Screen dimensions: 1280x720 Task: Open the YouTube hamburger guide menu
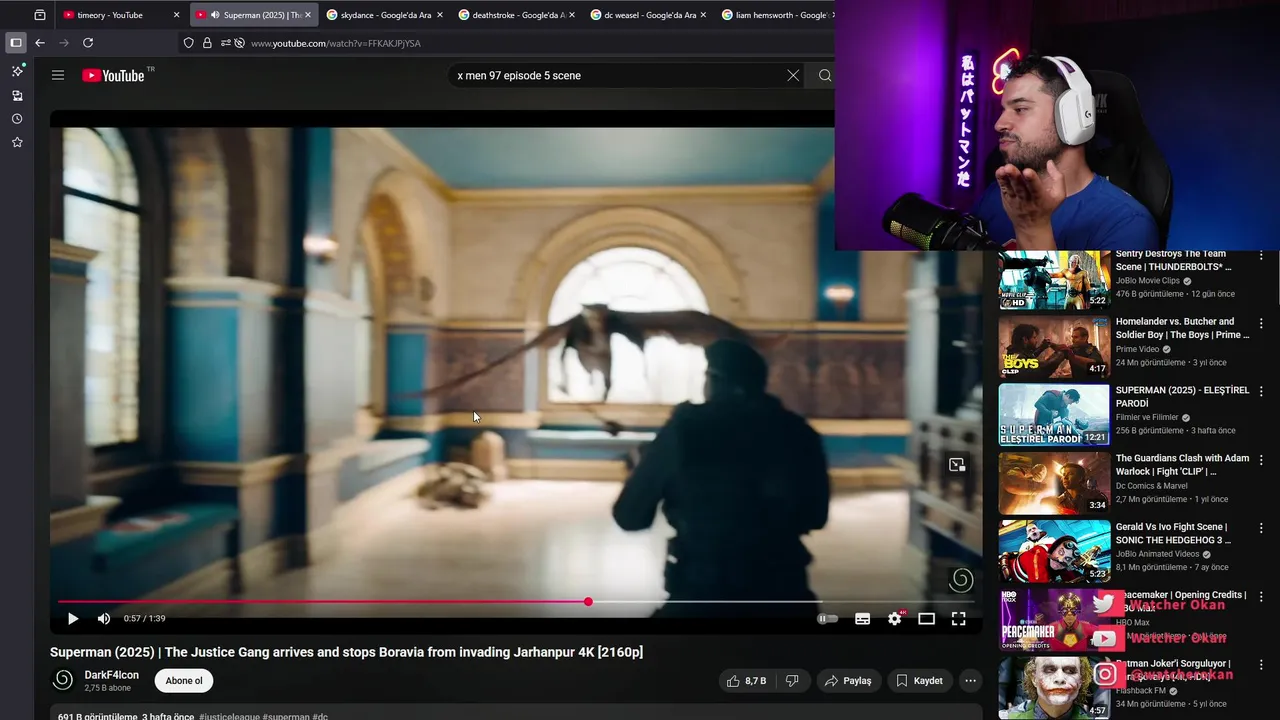coord(58,75)
